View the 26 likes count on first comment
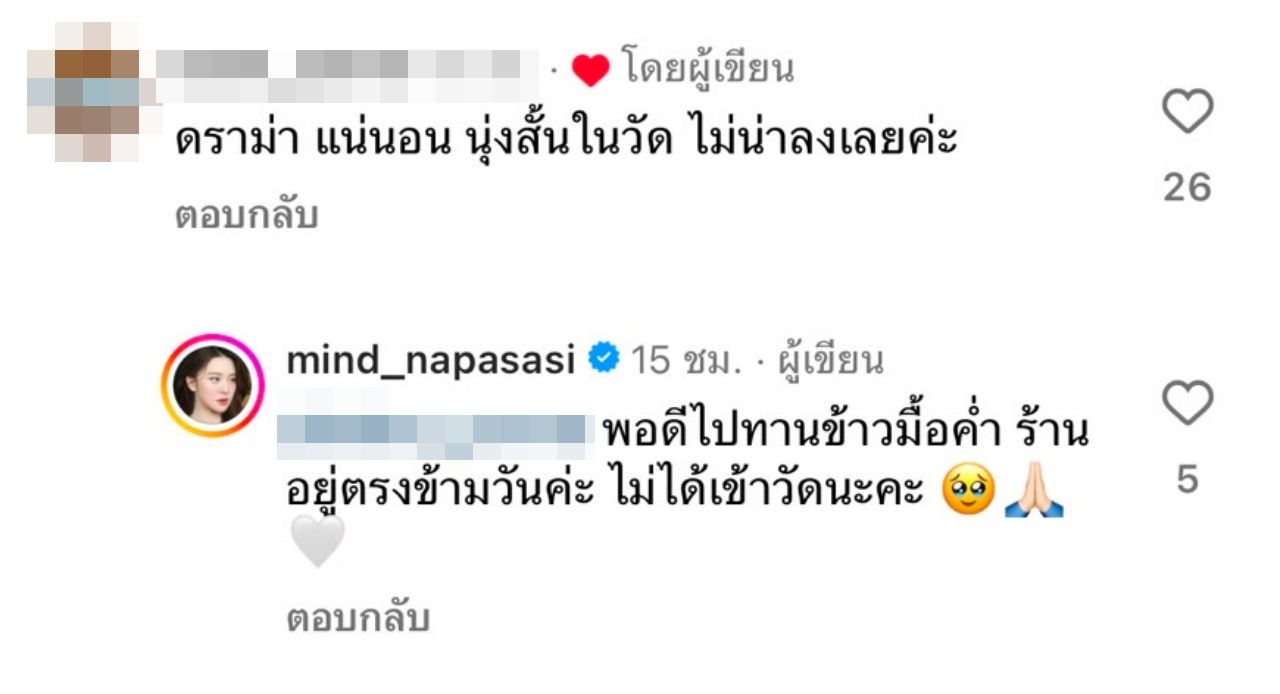 [1187, 187]
